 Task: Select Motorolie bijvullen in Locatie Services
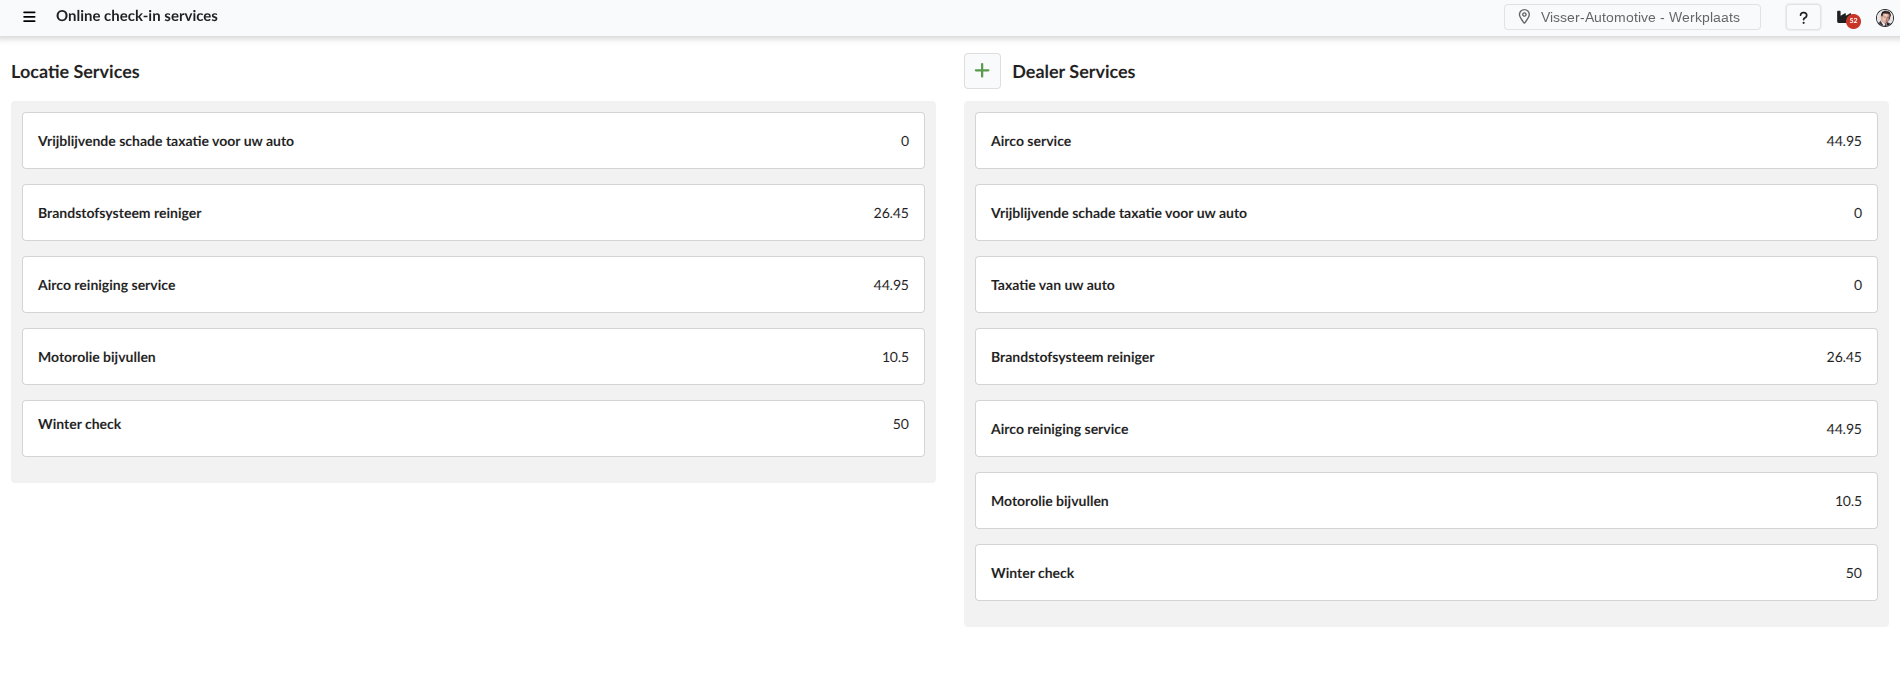coord(473,357)
